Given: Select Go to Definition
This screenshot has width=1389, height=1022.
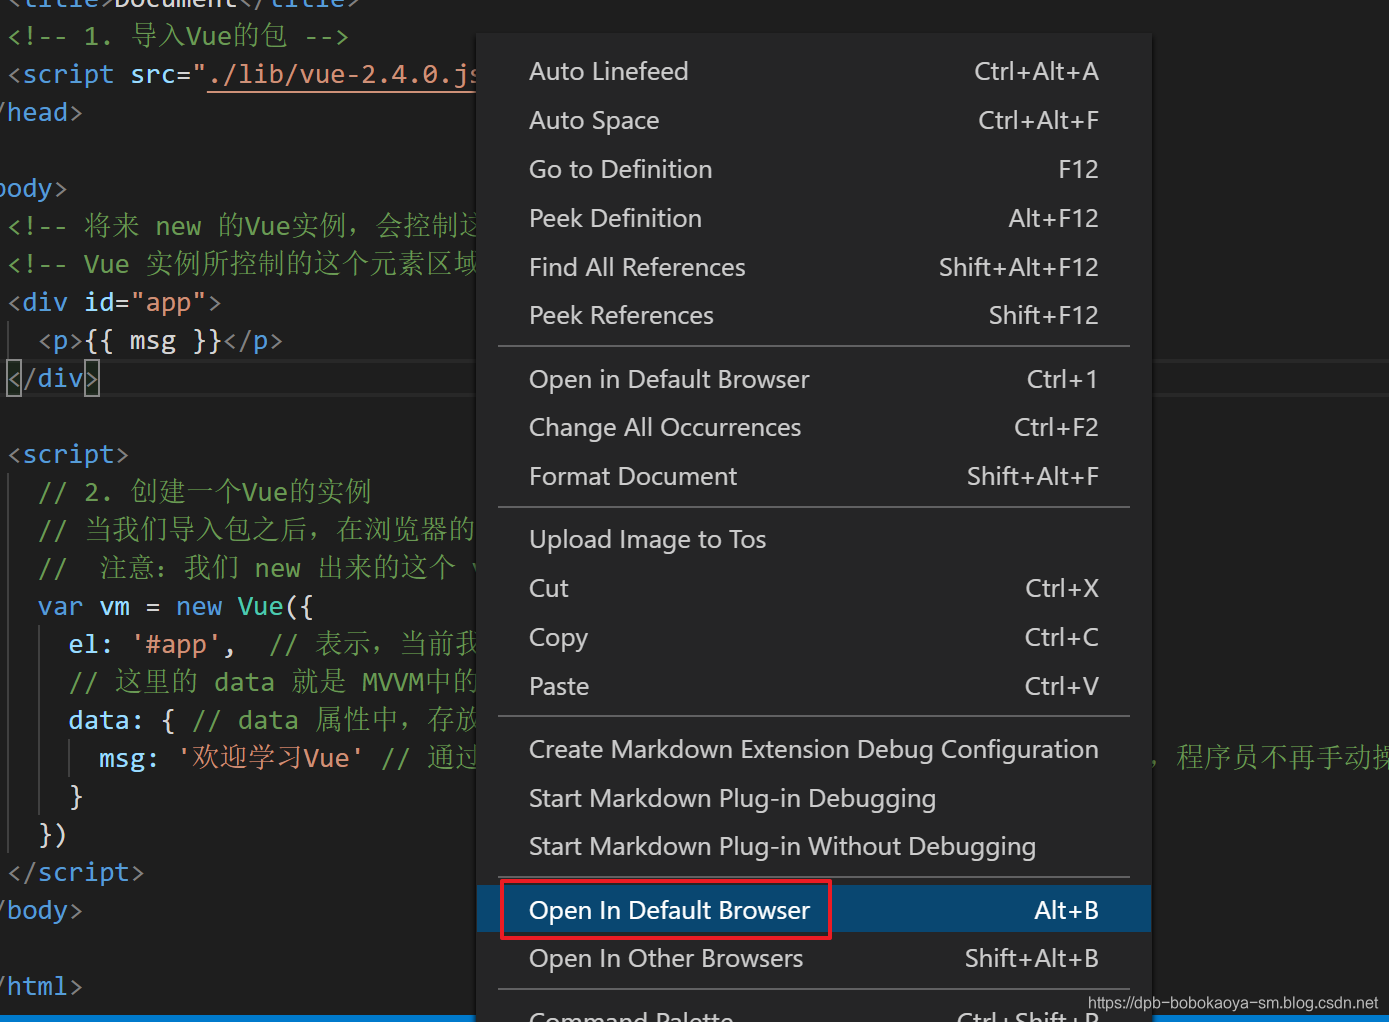Looking at the screenshot, I should [x=813, y=170].
